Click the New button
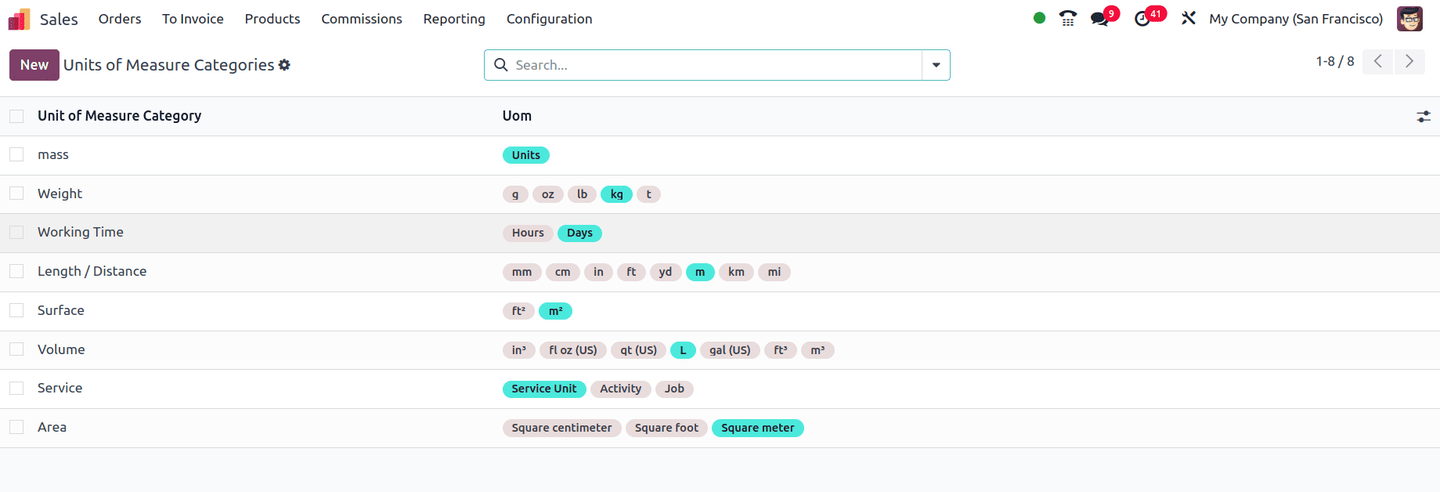The width and height of the screenshot is (1440, 492). [x=34, y=65]
